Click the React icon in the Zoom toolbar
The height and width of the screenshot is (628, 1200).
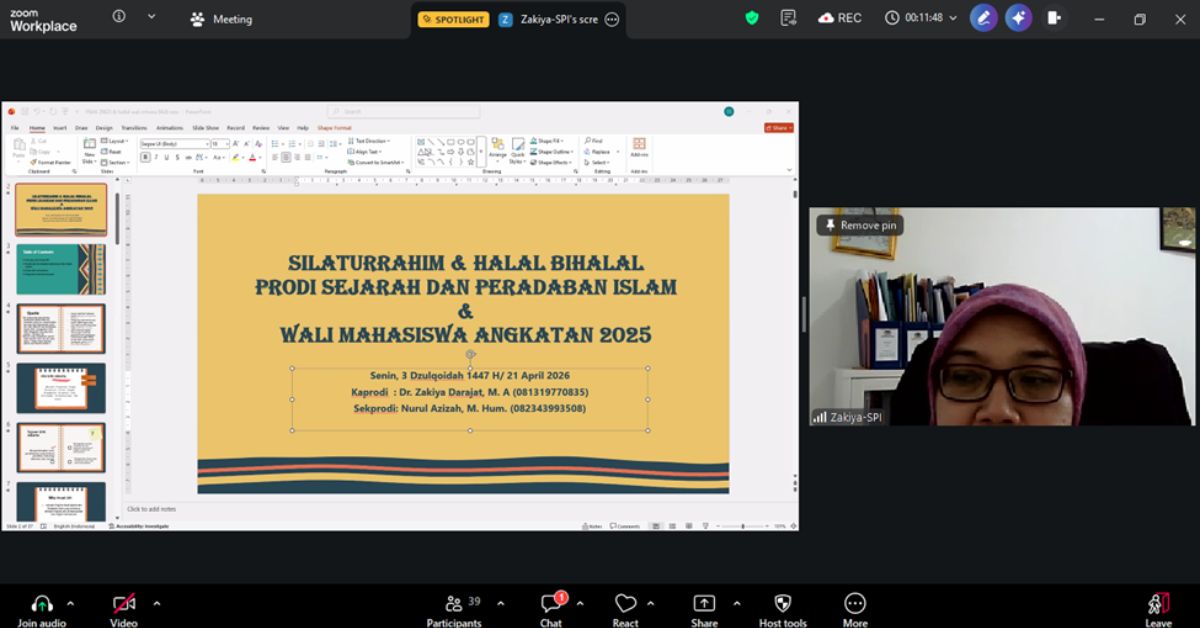[x=625, y=605]
